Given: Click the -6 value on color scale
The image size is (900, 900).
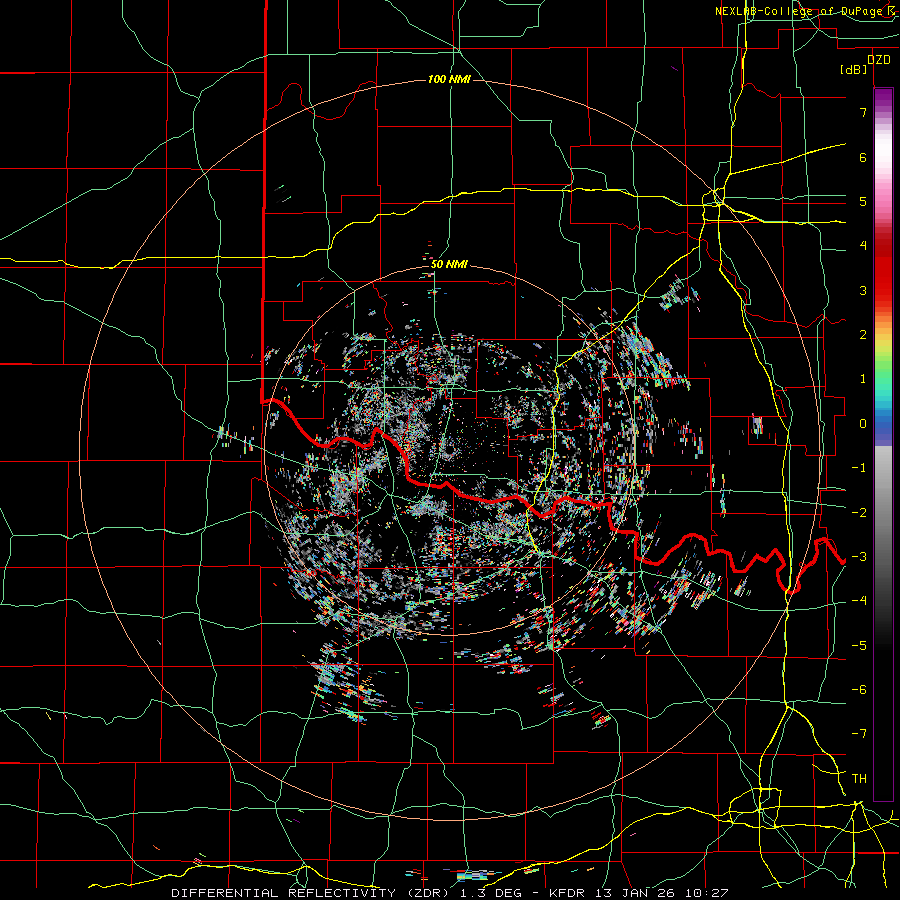Looking at the screenshot, I should 859,690.
